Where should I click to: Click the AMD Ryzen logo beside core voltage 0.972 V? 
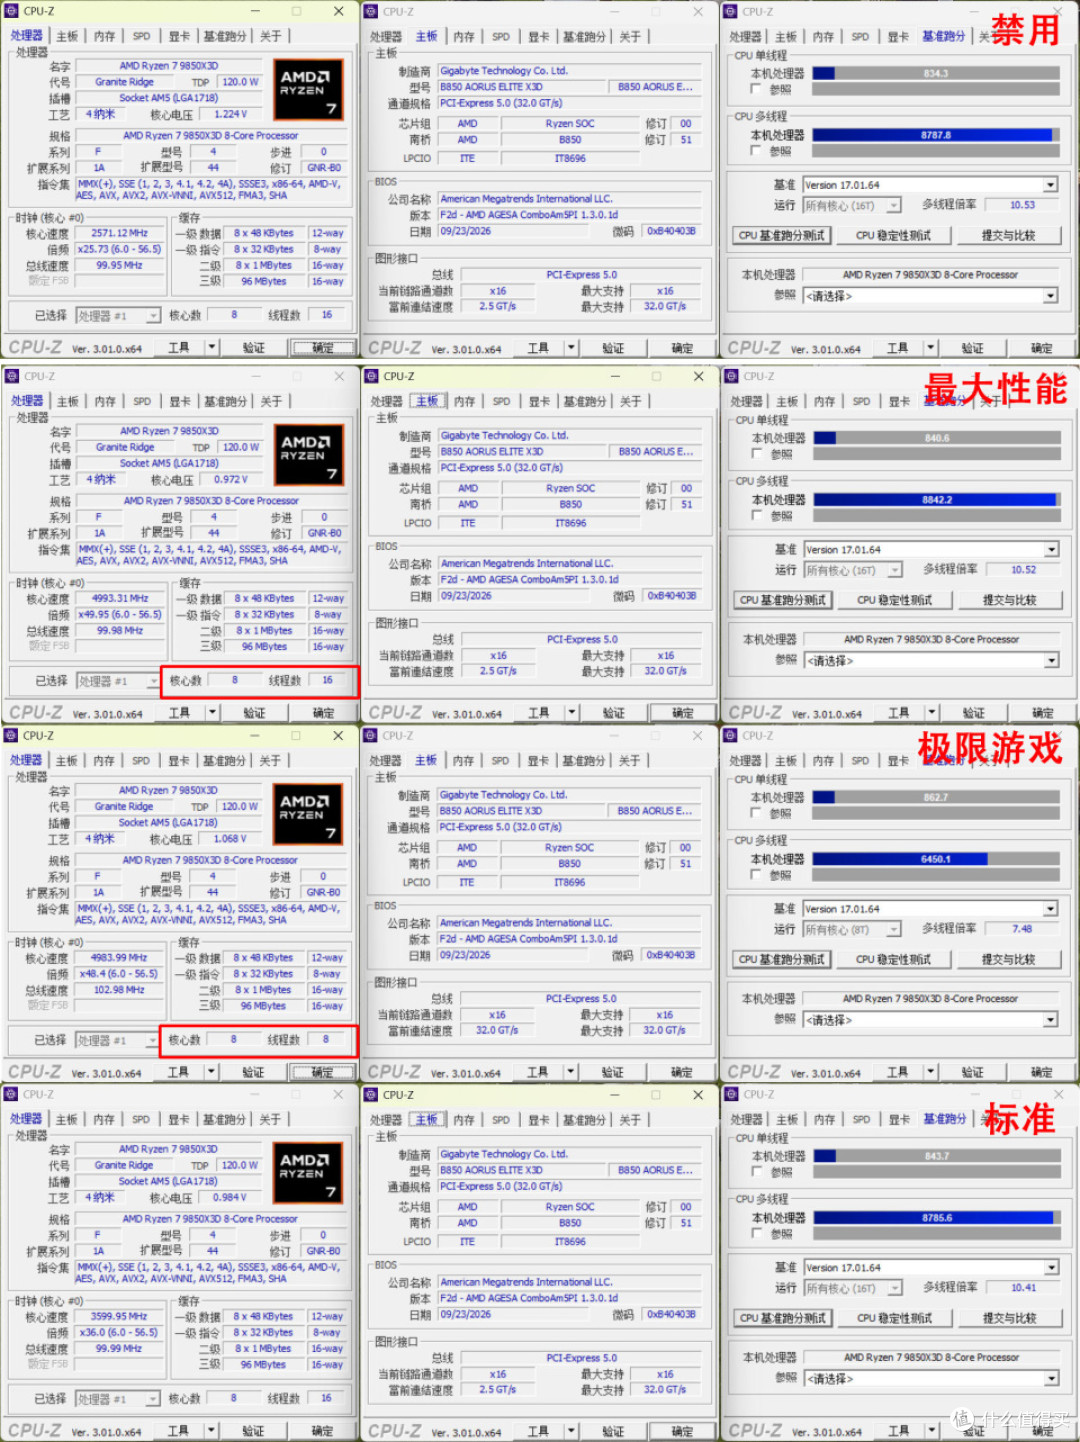click(309, 455)
